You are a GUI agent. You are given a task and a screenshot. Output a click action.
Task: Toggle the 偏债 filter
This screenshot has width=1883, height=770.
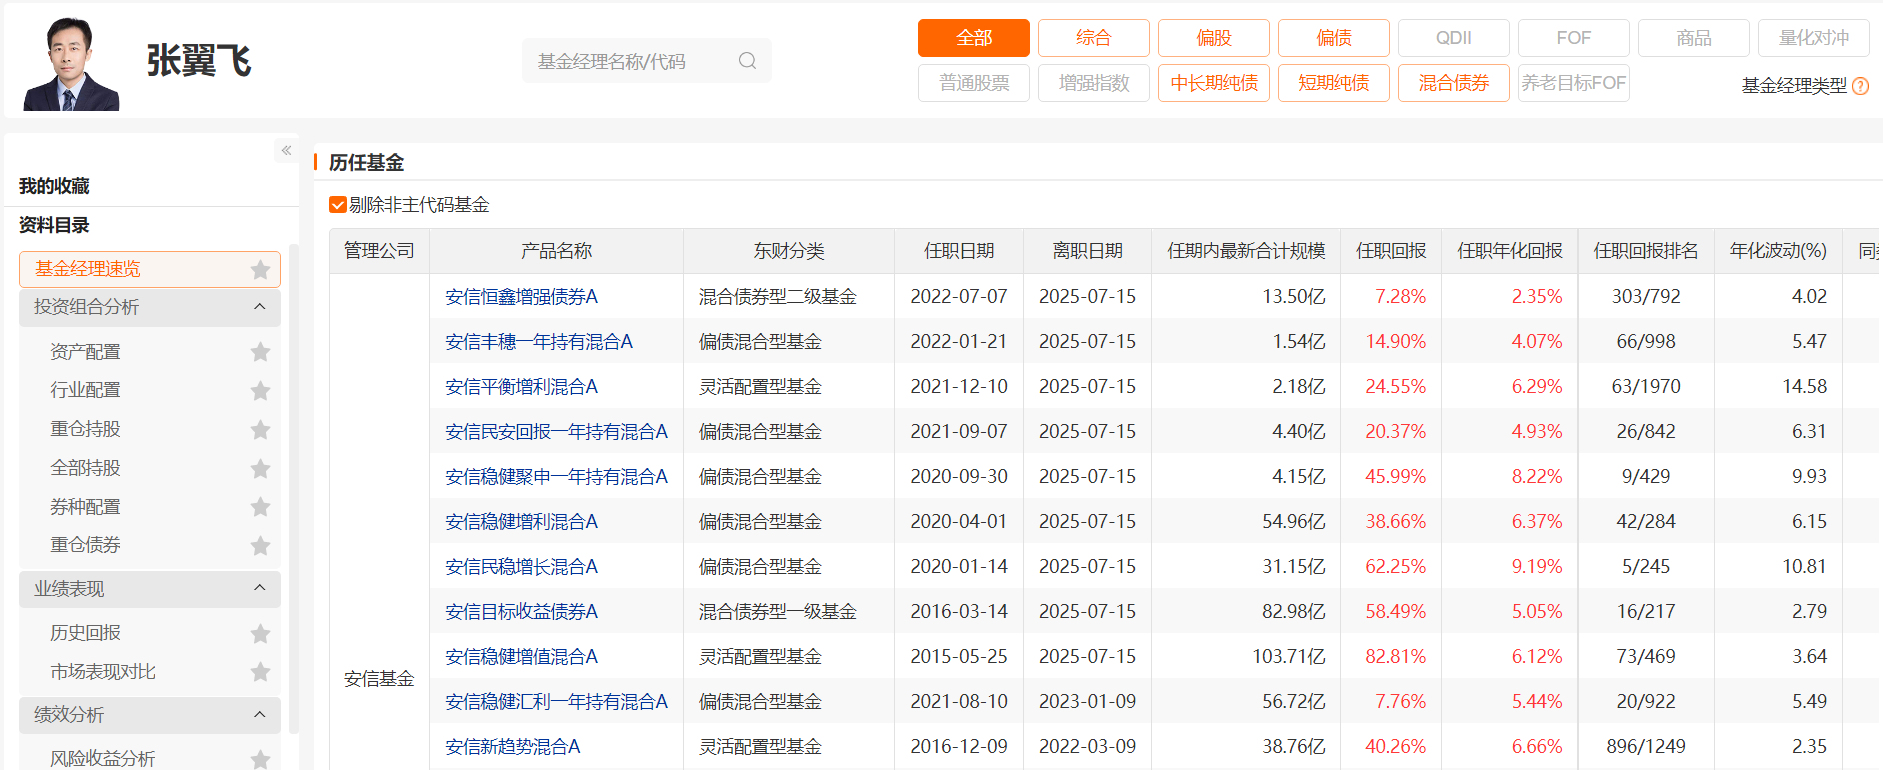(1334, 38)
